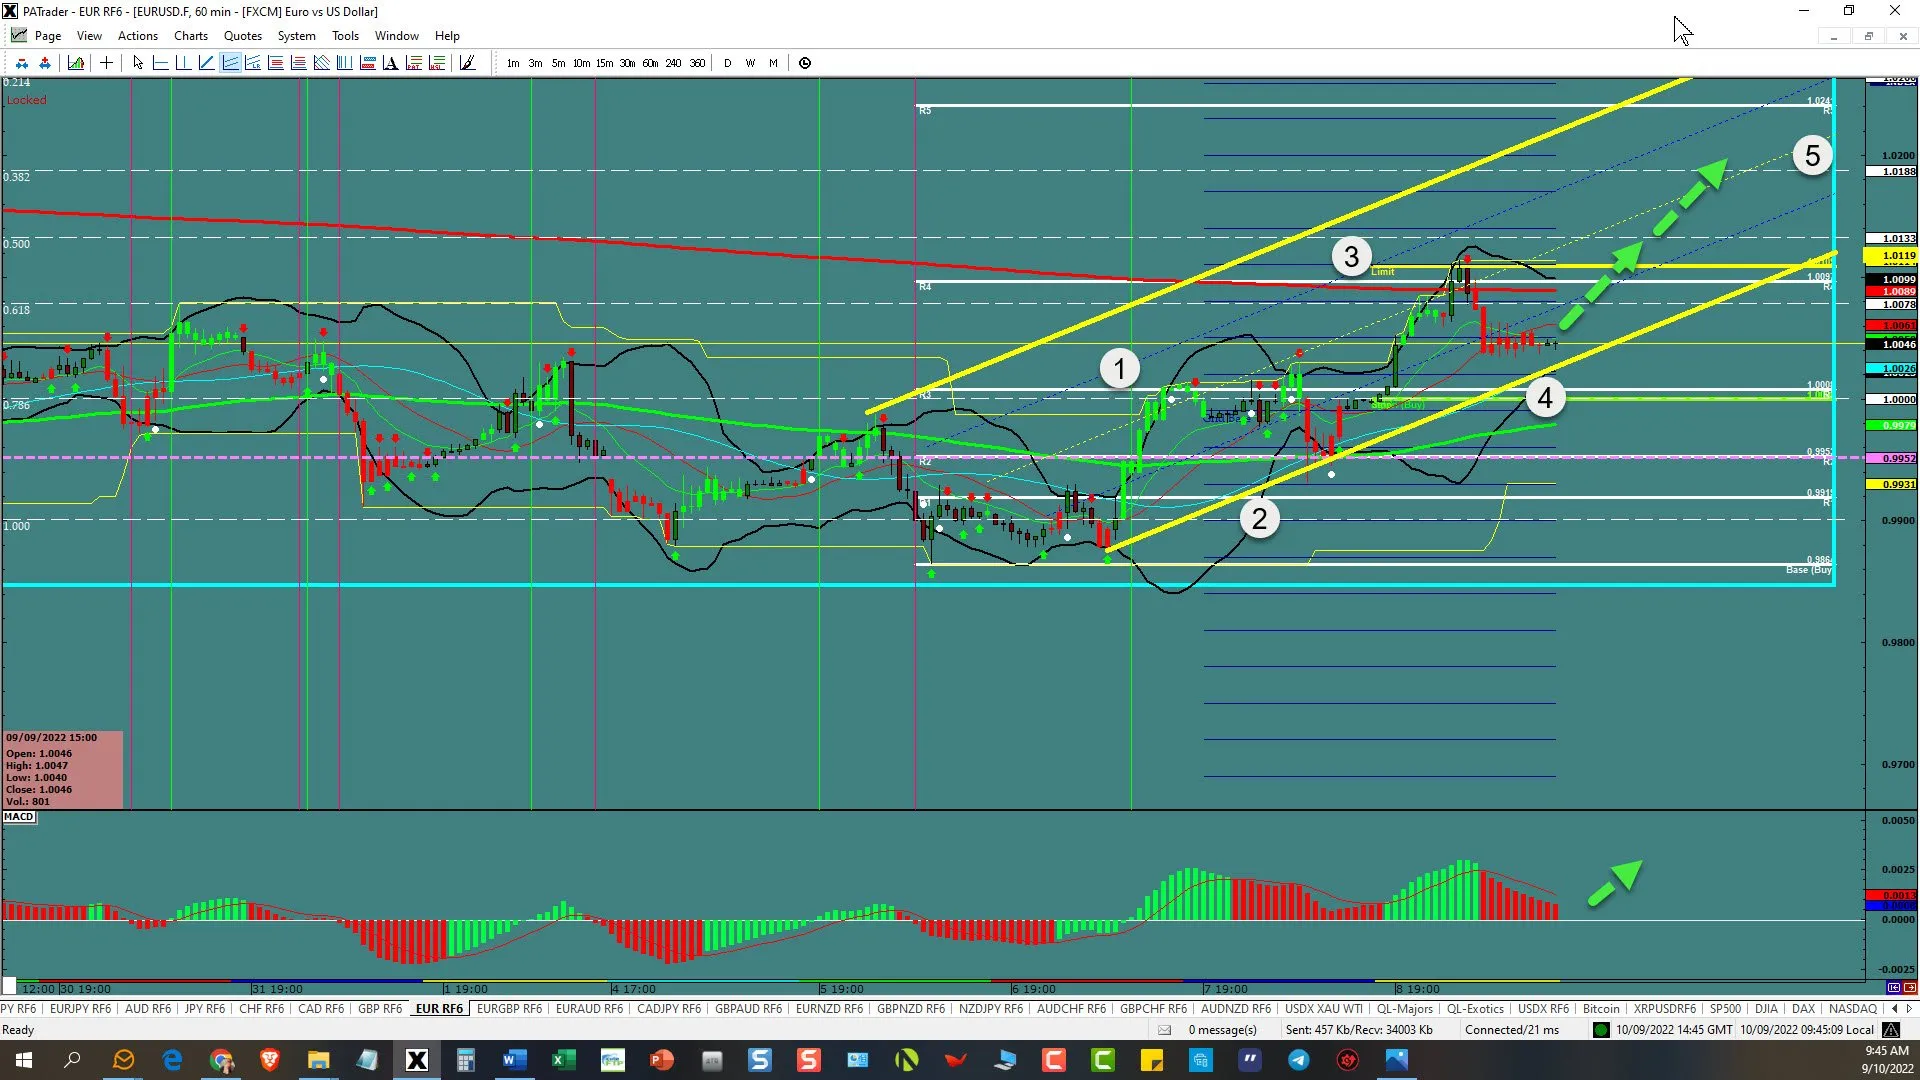The height and width of the screenshot is (1080, 1920).
Task: Open the Help menu
Action: 447,36
